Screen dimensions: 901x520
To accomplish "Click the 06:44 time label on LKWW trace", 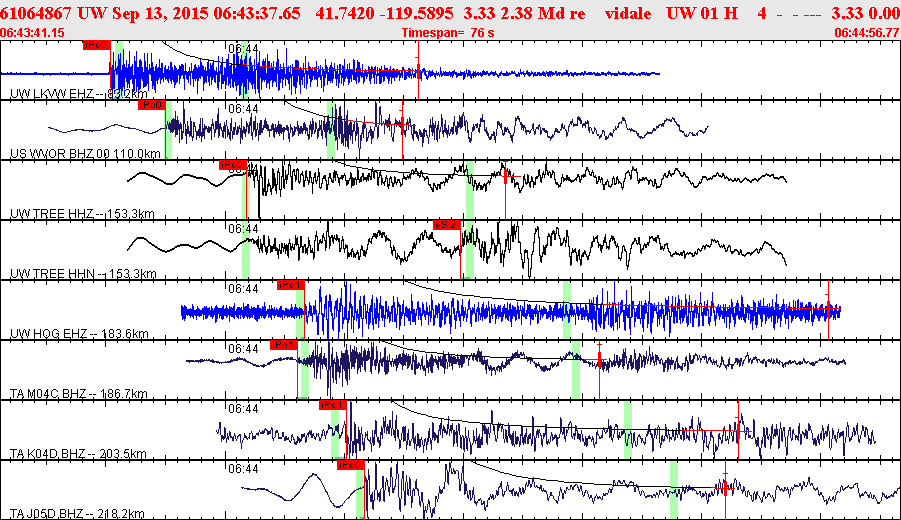I will click(243, 49).
